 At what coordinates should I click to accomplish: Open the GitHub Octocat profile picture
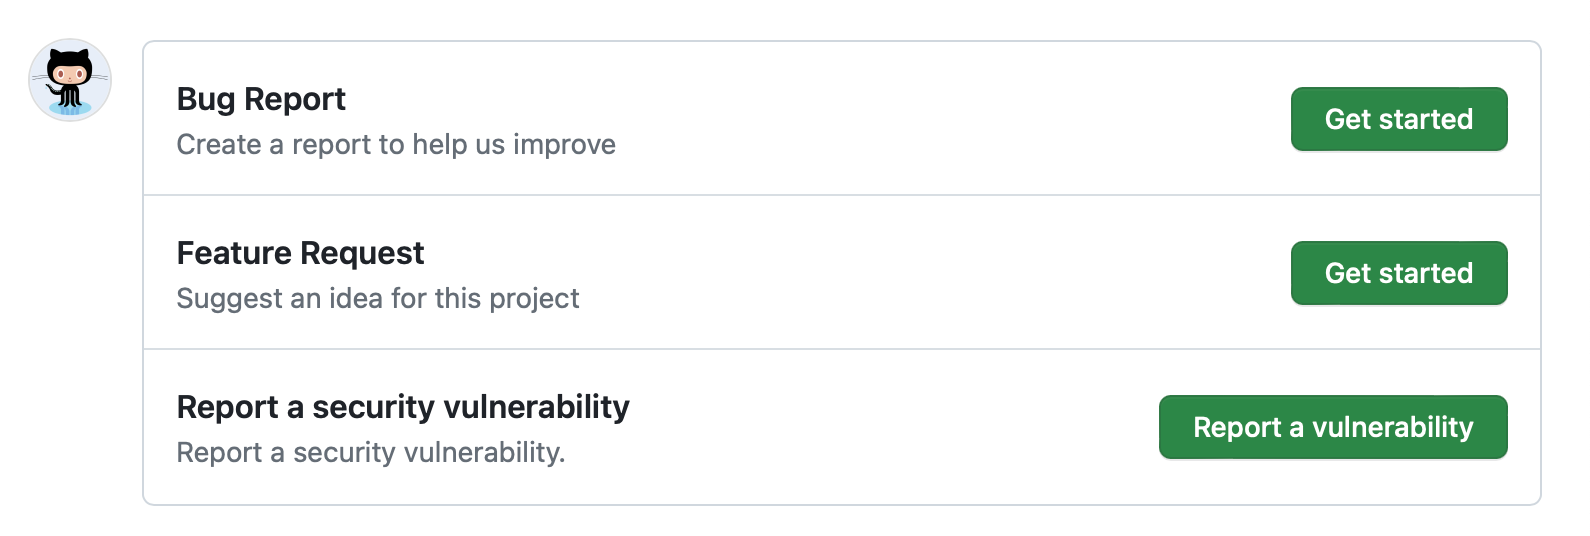click(70, 80)
